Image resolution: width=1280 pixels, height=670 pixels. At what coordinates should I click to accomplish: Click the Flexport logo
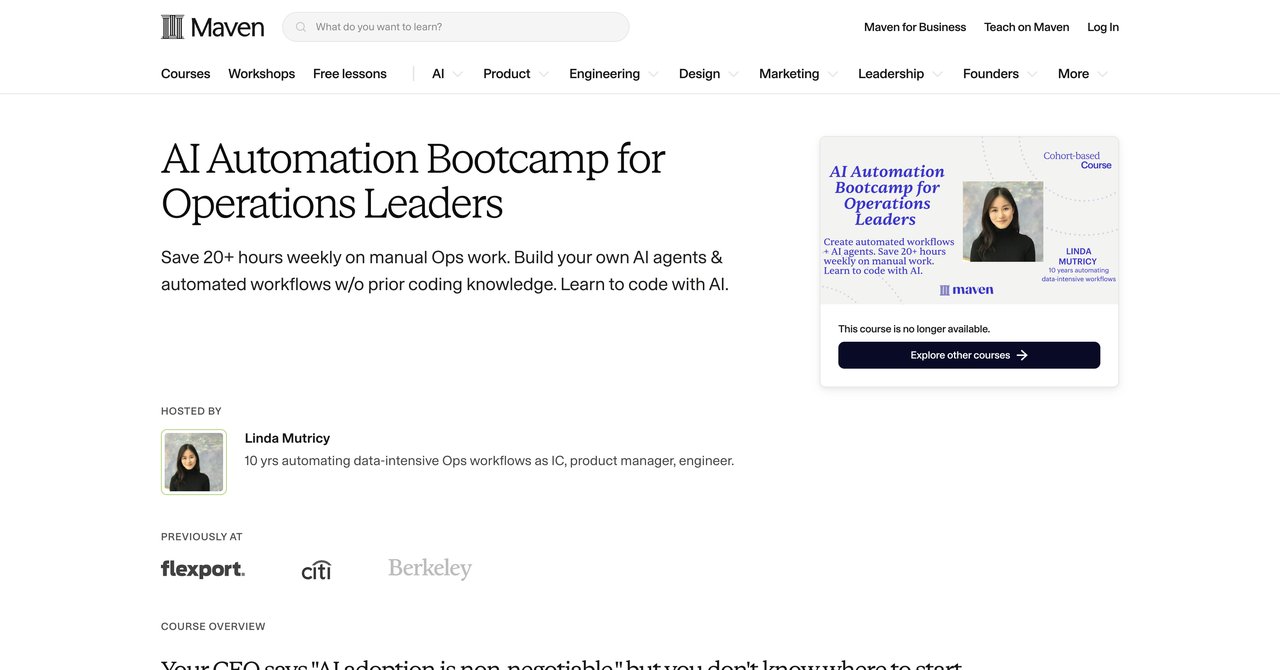click(203, 569)
